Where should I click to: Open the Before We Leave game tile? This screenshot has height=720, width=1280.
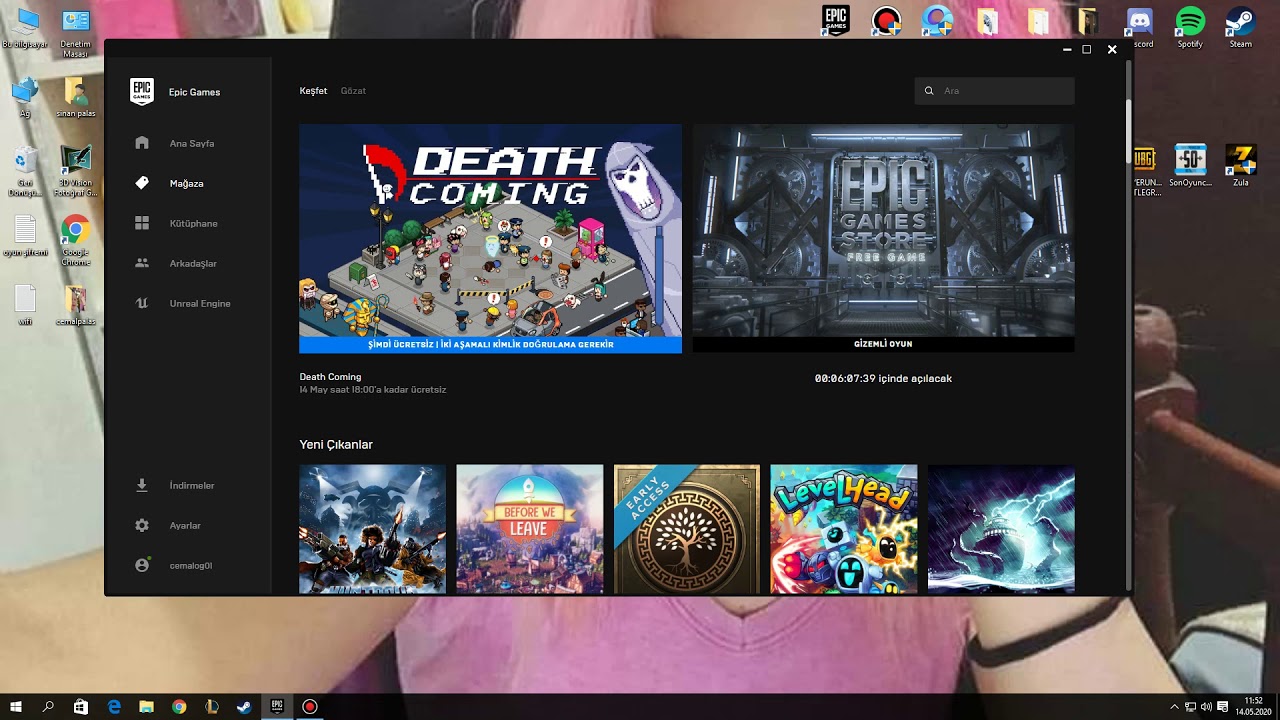(529, 529)
